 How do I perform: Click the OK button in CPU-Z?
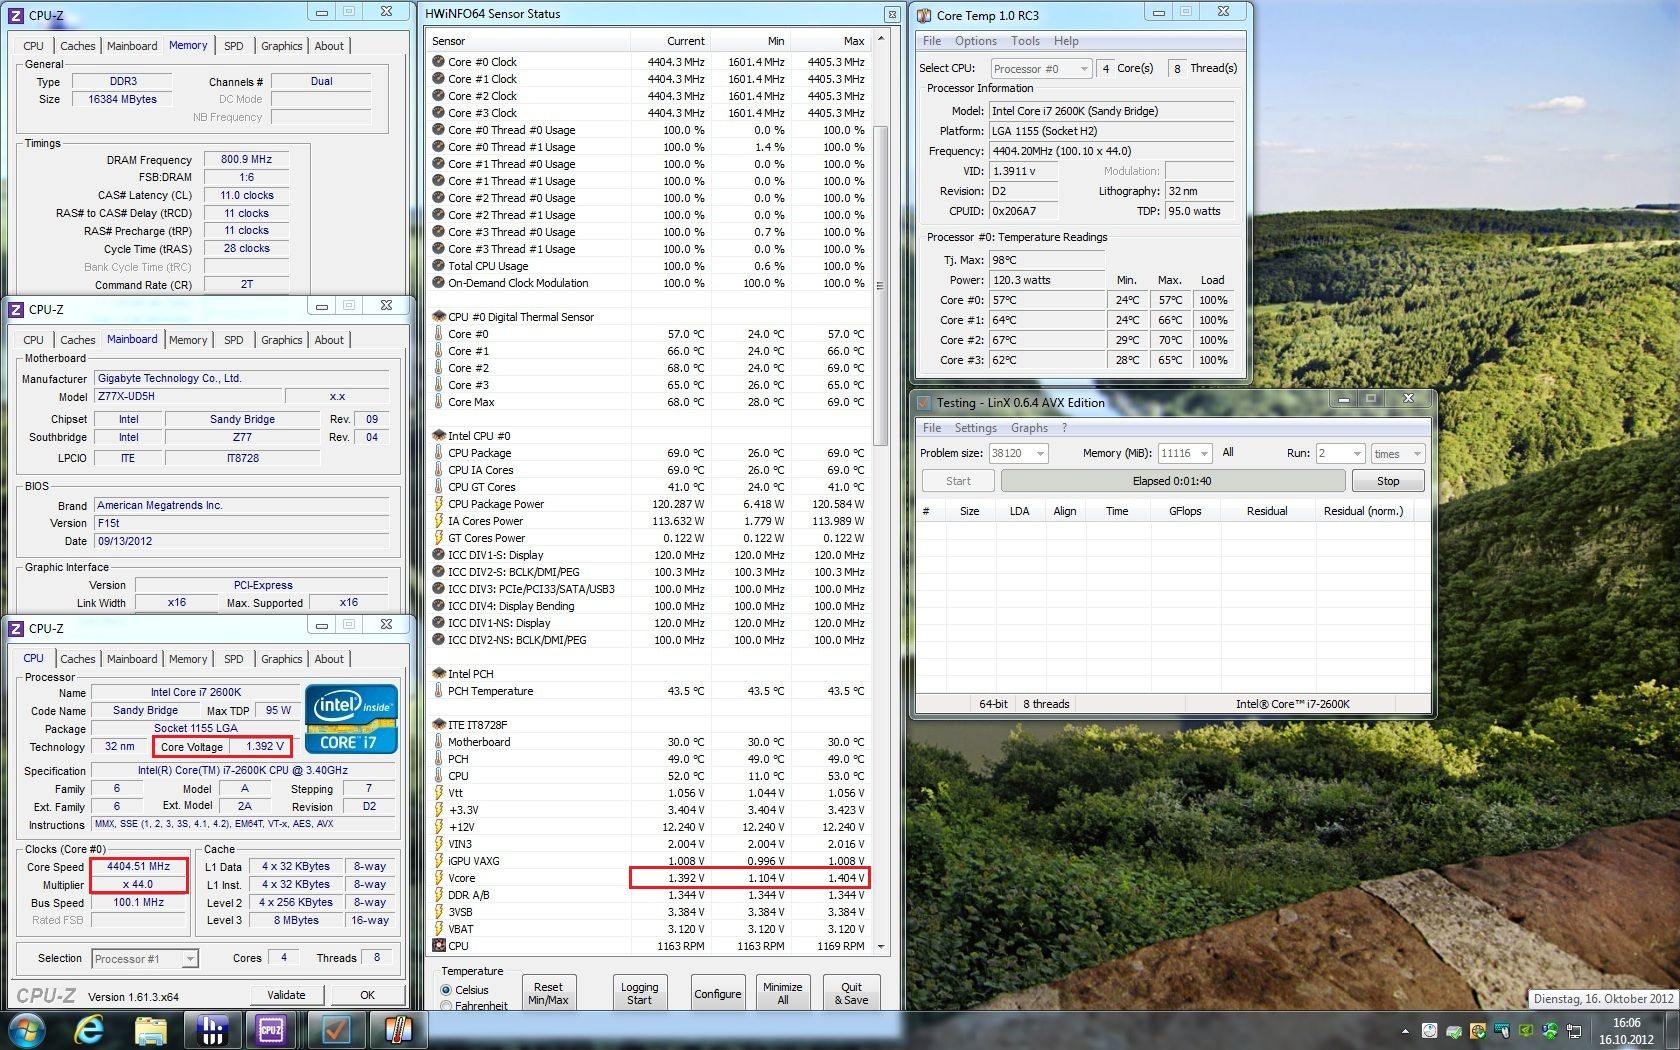(367, 995)
